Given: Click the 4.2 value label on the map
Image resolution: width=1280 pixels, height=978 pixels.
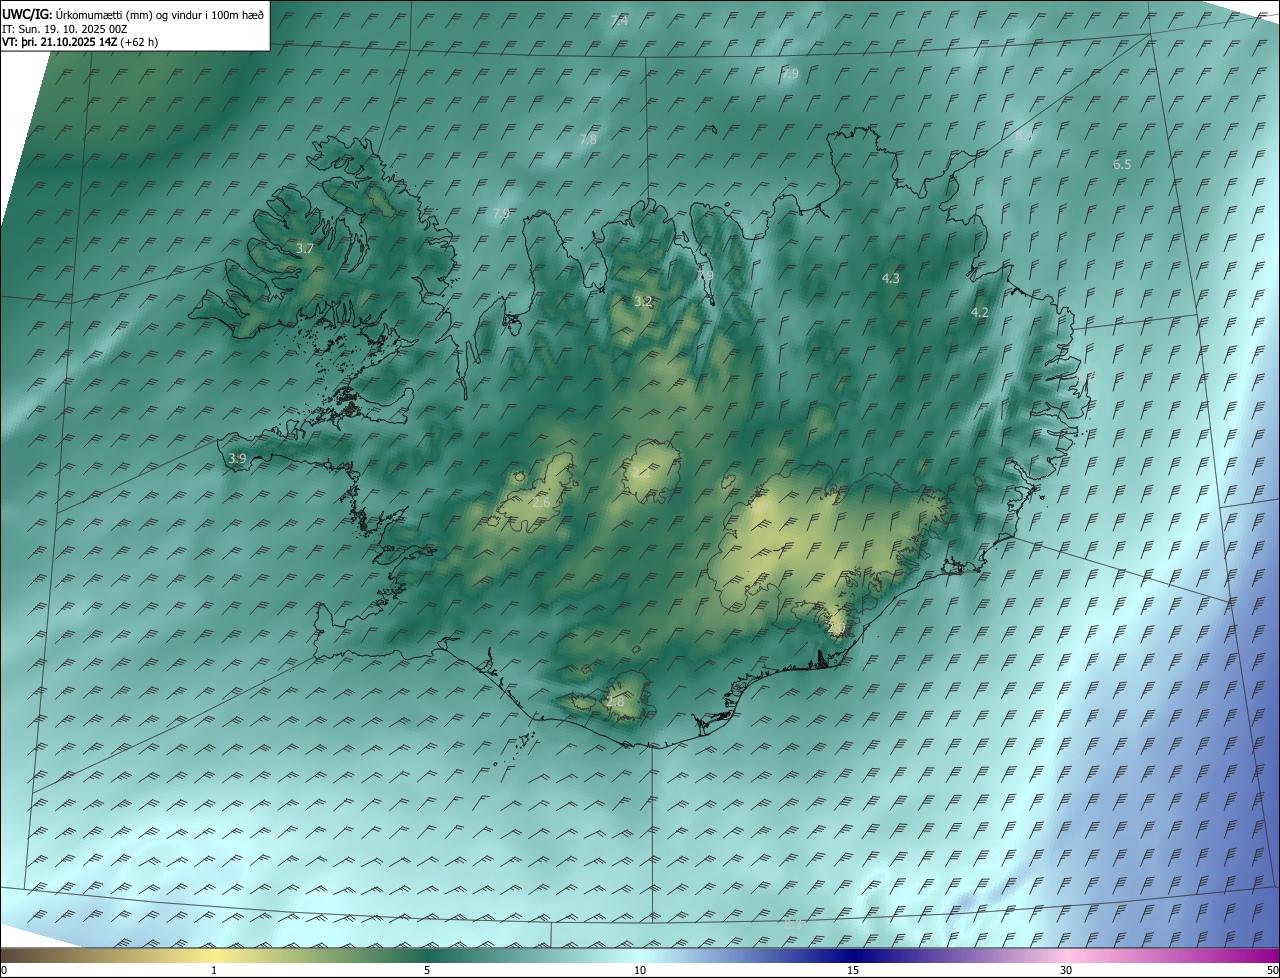Looking at the screenshot, I should [980, 312].
